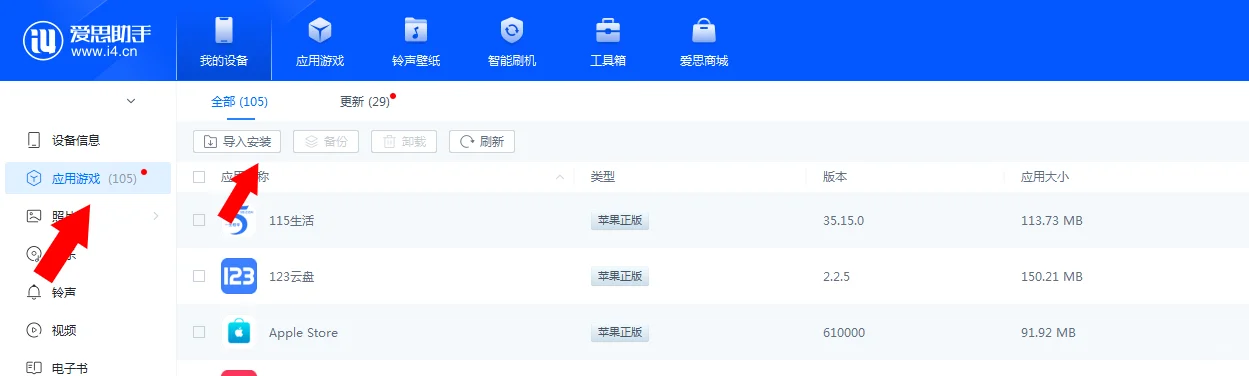The image size is (1249, 376).
Task: Click version 35.15.0
Action: (x=843, y=220)
